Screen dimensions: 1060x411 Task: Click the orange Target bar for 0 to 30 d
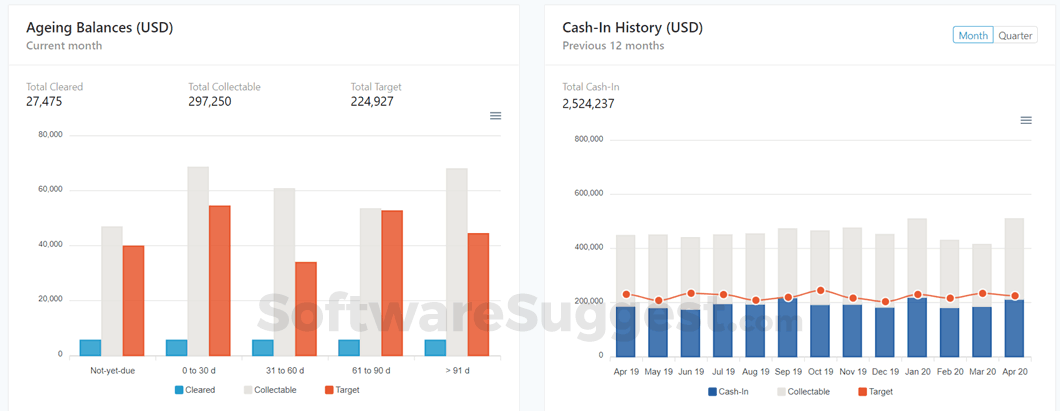coord(219,280)
